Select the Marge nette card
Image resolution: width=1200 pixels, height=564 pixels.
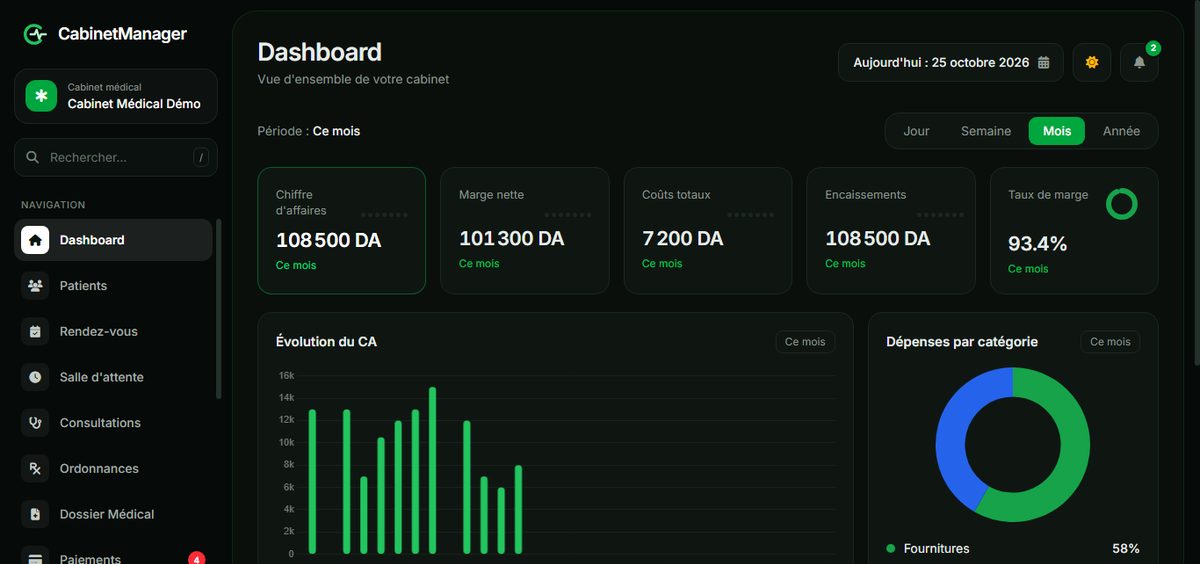[525, 231]
